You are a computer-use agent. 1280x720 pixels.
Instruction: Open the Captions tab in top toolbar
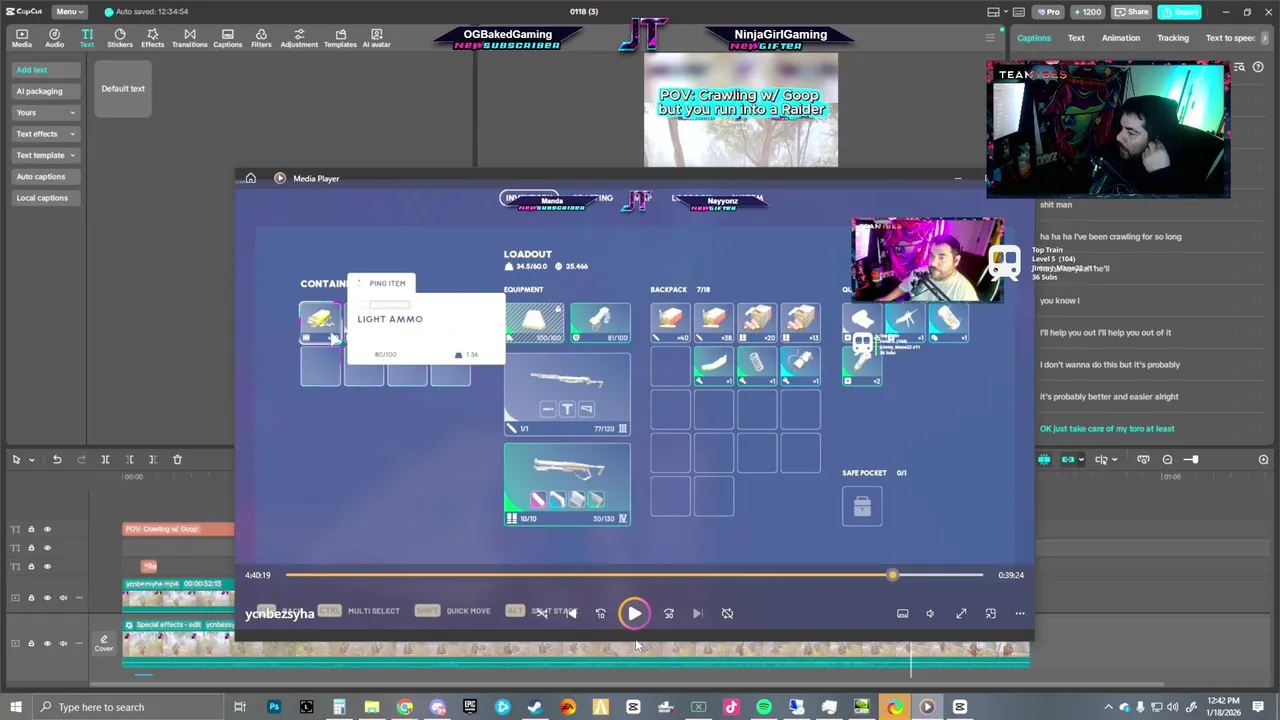(227, 38)
